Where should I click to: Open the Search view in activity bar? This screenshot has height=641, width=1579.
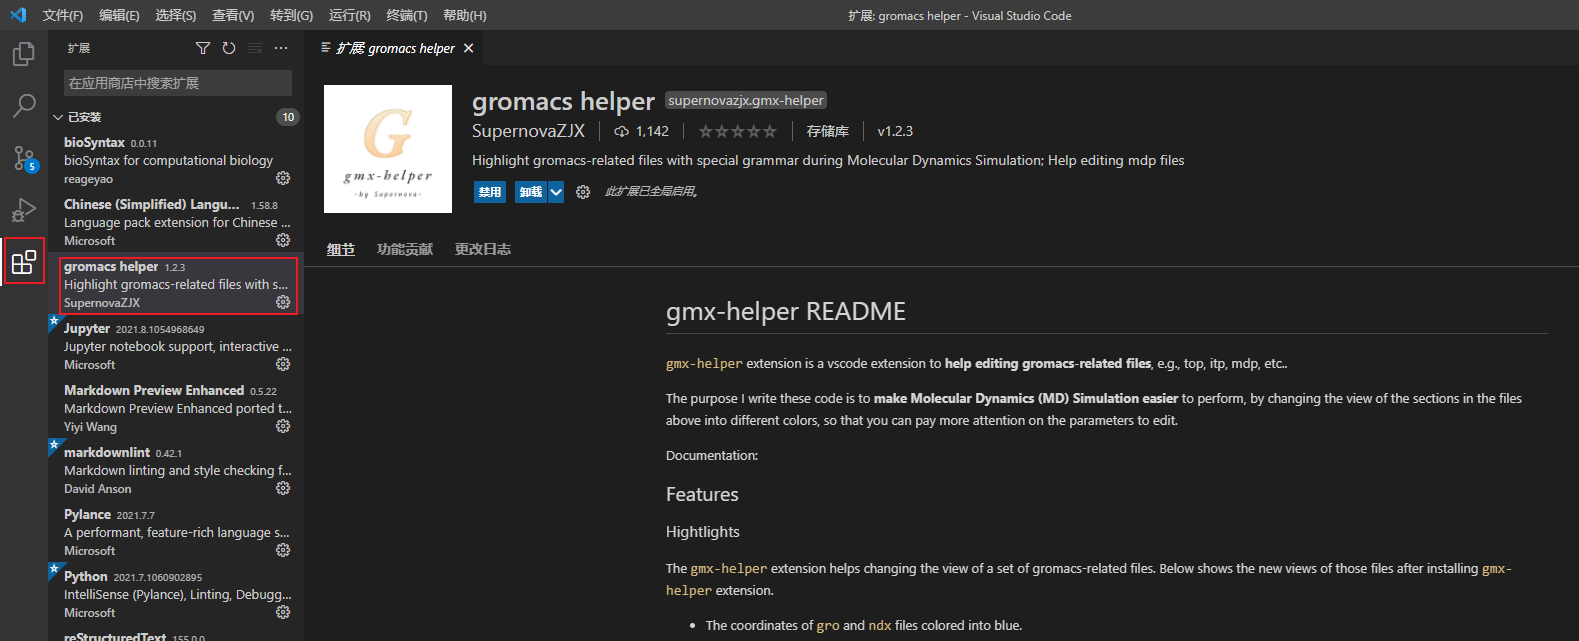(24, 105)
